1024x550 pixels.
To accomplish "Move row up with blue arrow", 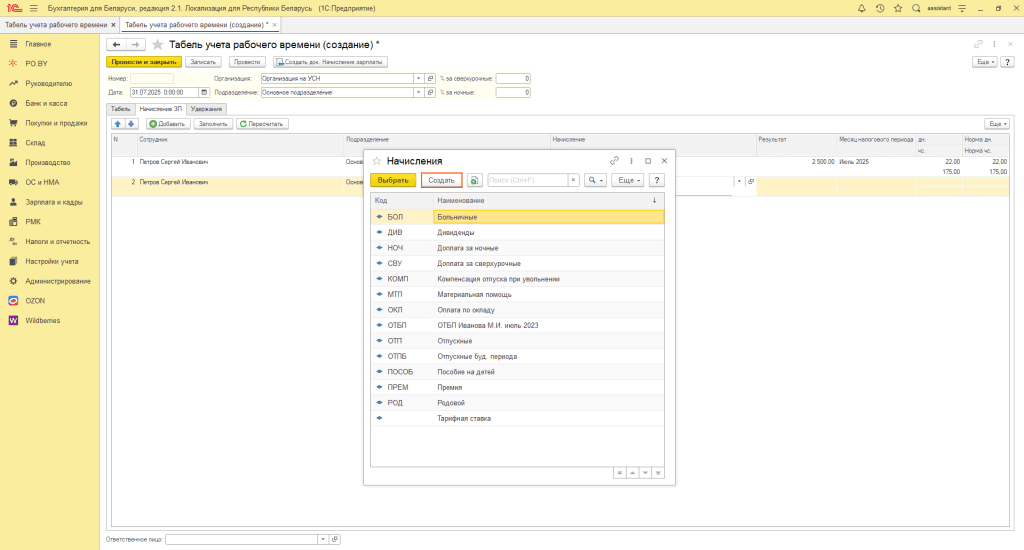I will pyautogui.click(x=118, y=124).
